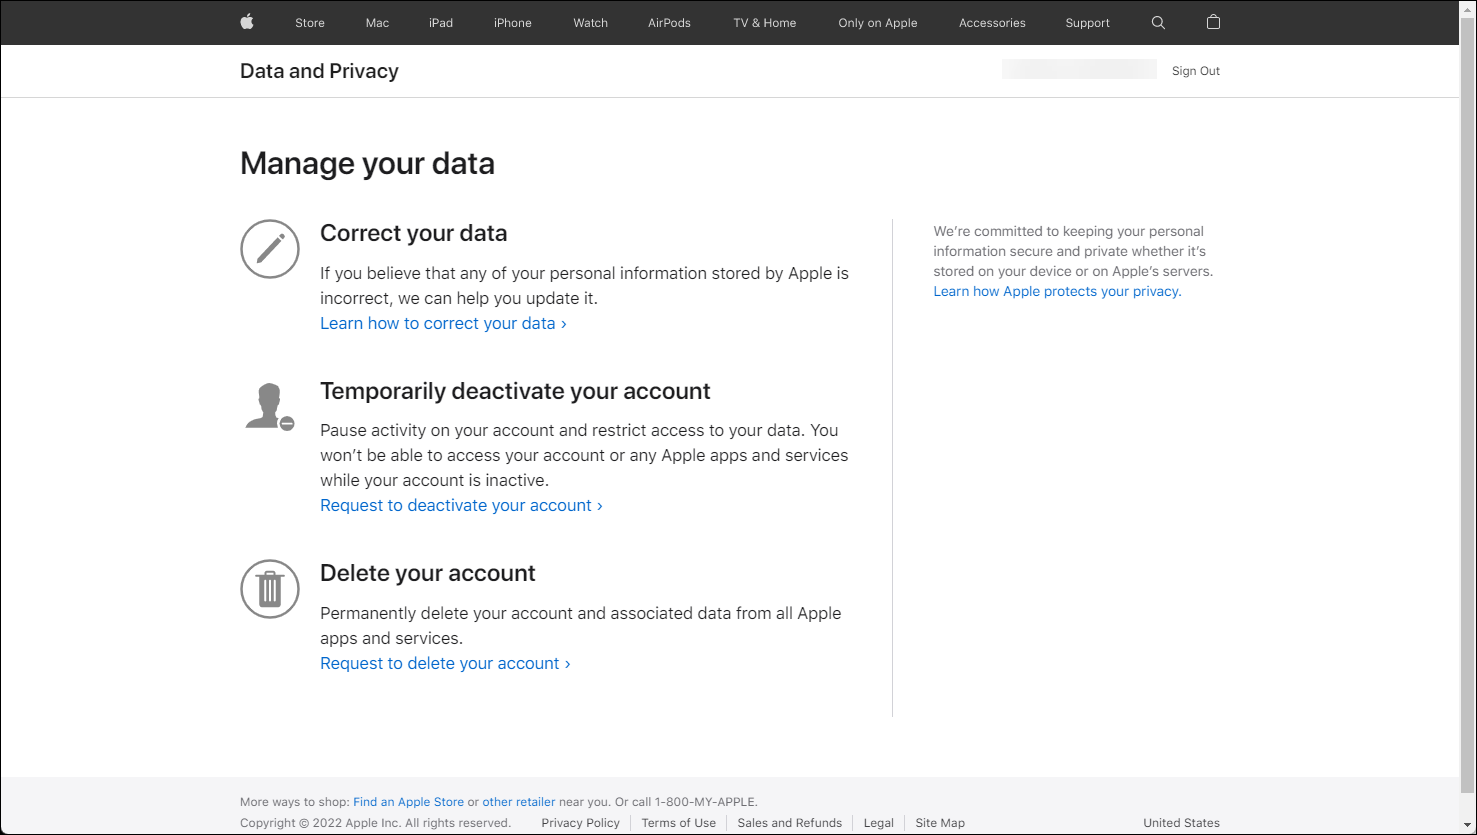Sign Out of the account
This screenshot has width=1477, height=835.
[x=1196, y=71]
